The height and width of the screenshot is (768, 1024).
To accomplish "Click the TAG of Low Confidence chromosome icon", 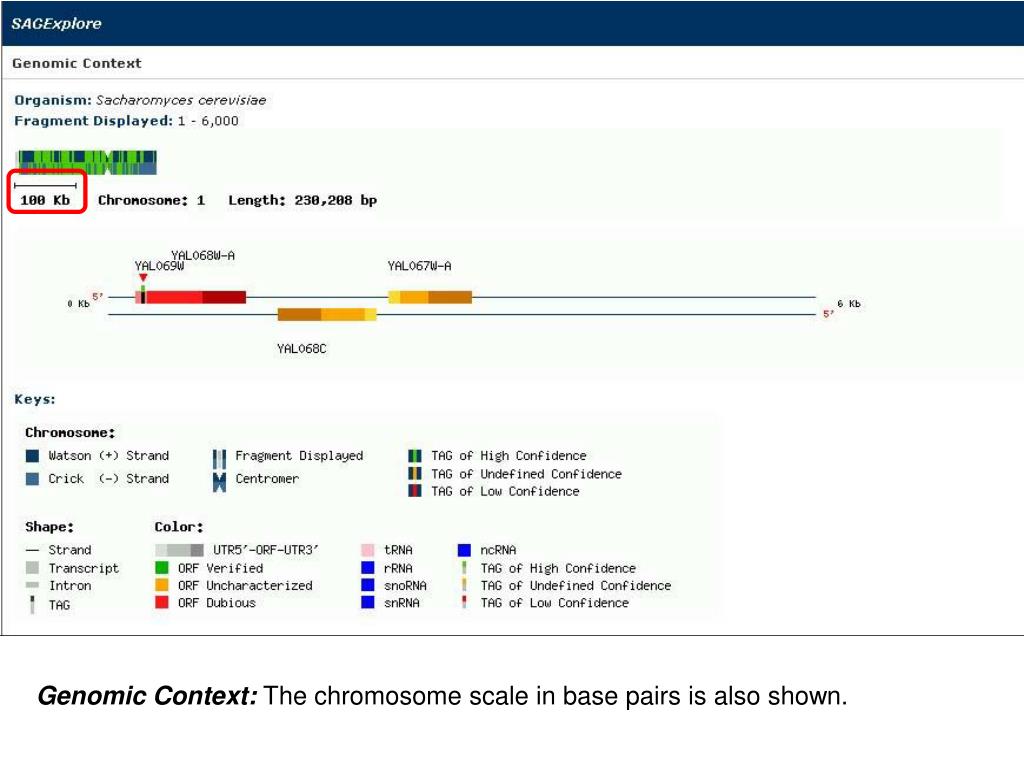I will click(x=415, y=490).
